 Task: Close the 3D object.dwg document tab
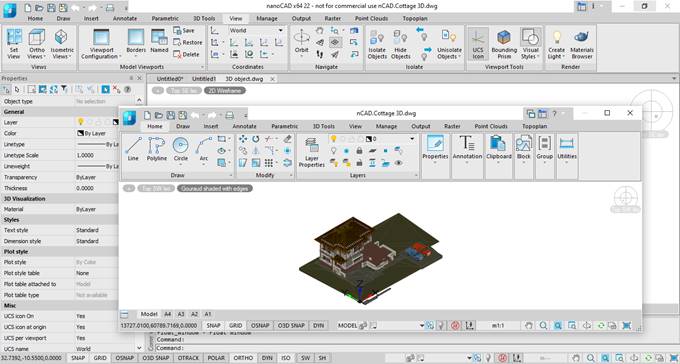point(272,79)
